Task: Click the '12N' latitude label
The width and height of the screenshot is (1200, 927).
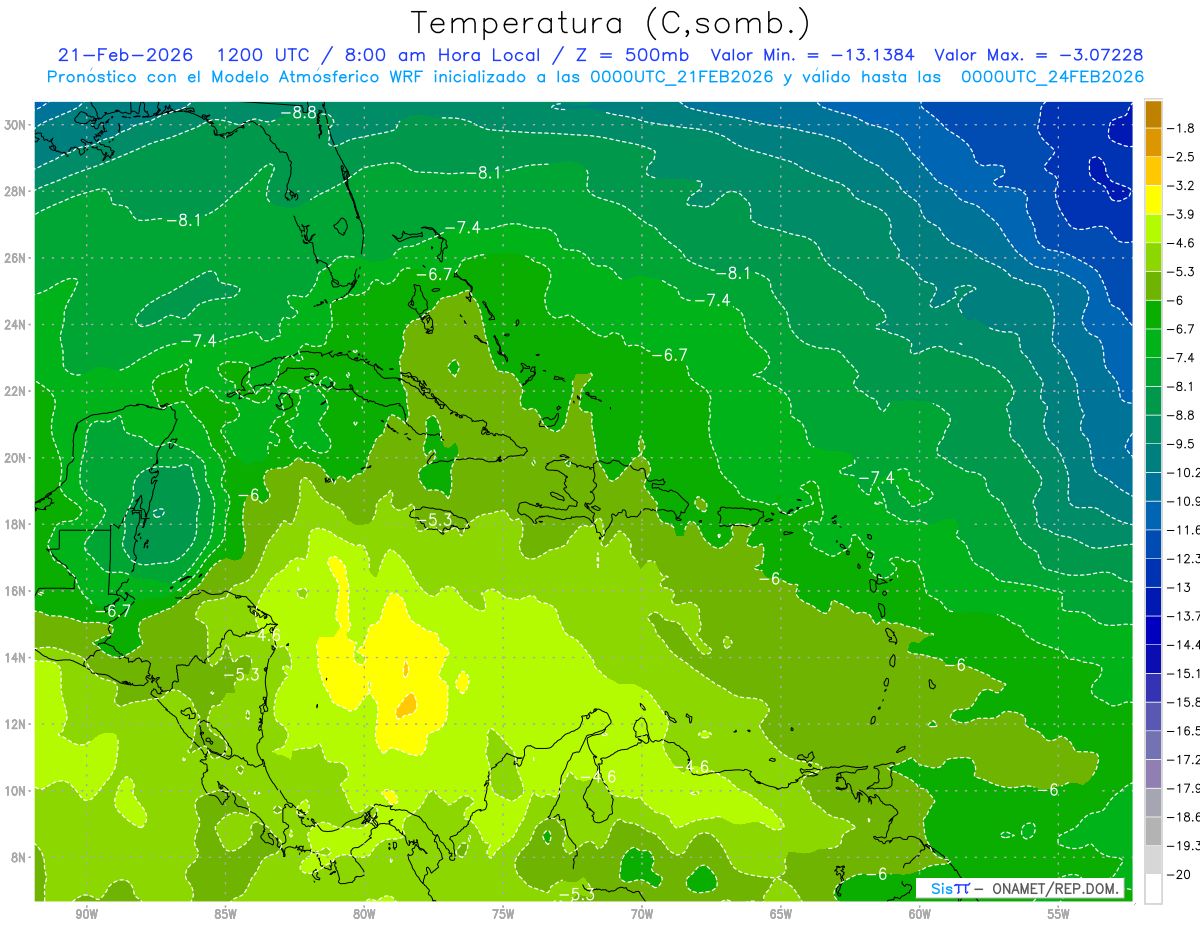Action: (15, 724)
